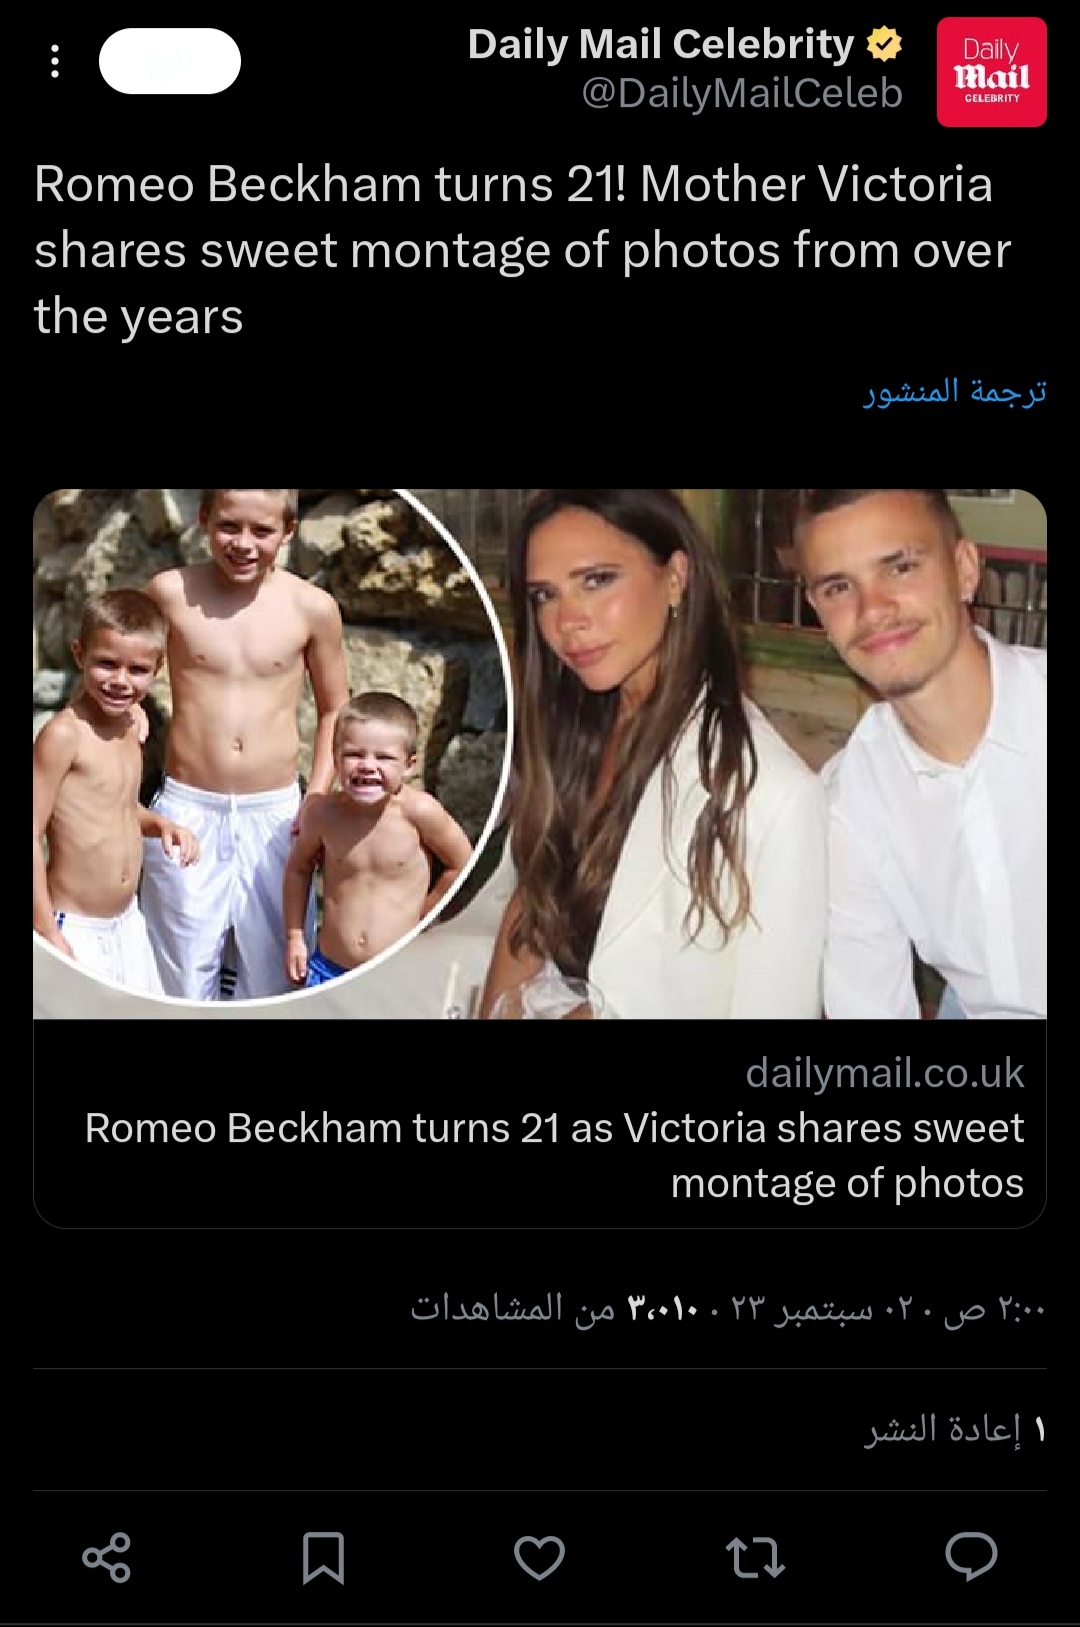Tap the share icon
This screenshot has height=1627, width=1080.
pyautogui.click(x=107, y=1557)
